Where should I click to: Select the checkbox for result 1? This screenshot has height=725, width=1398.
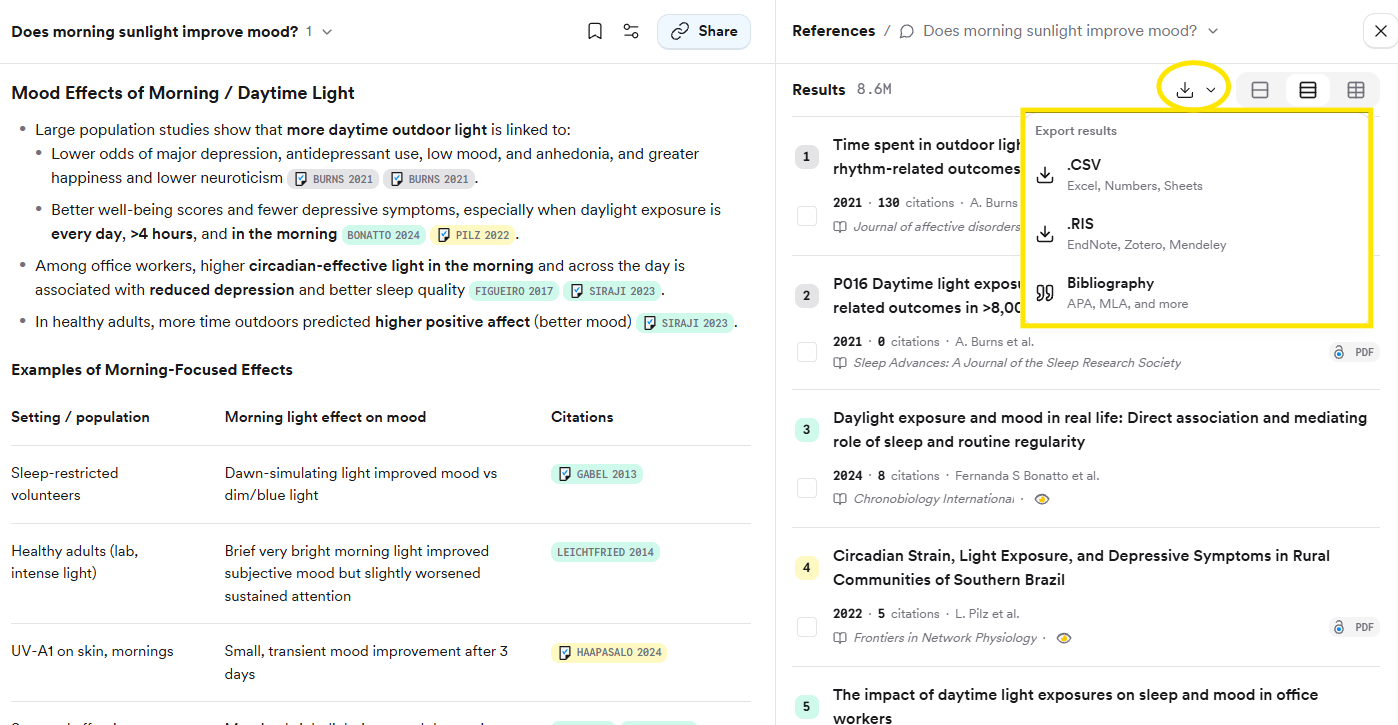click(807, 215)
